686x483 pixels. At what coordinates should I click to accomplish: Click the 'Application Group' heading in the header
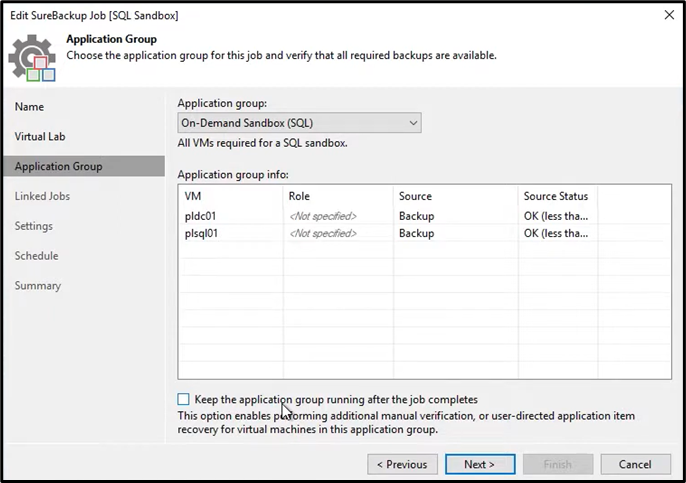[112, 39]
